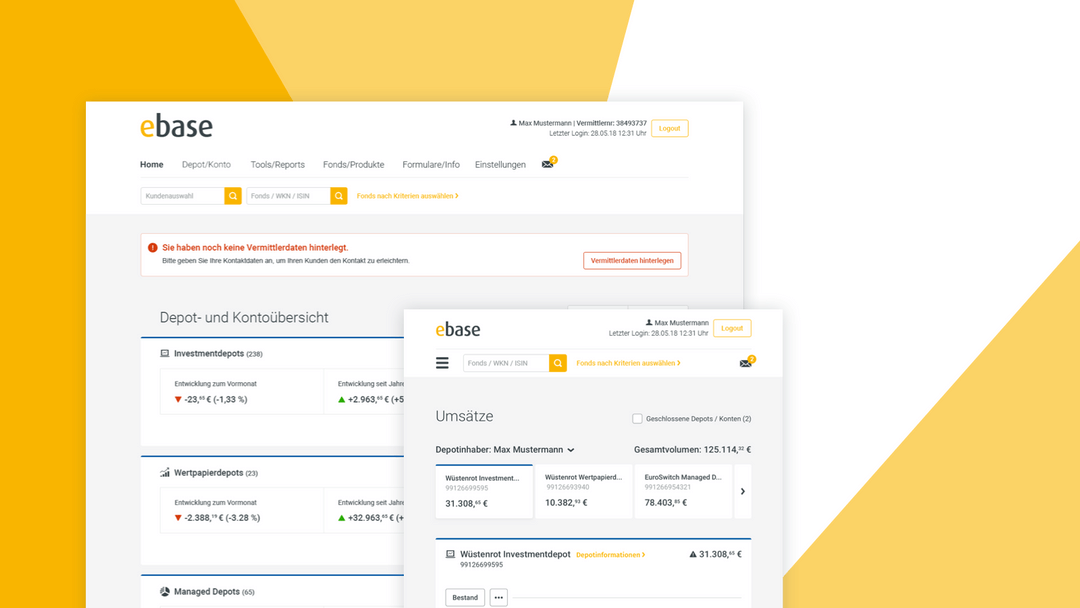The image size is (1080, 608).
Task: Click the Logout button in the desktop header
Action: (x=669, y=128)
